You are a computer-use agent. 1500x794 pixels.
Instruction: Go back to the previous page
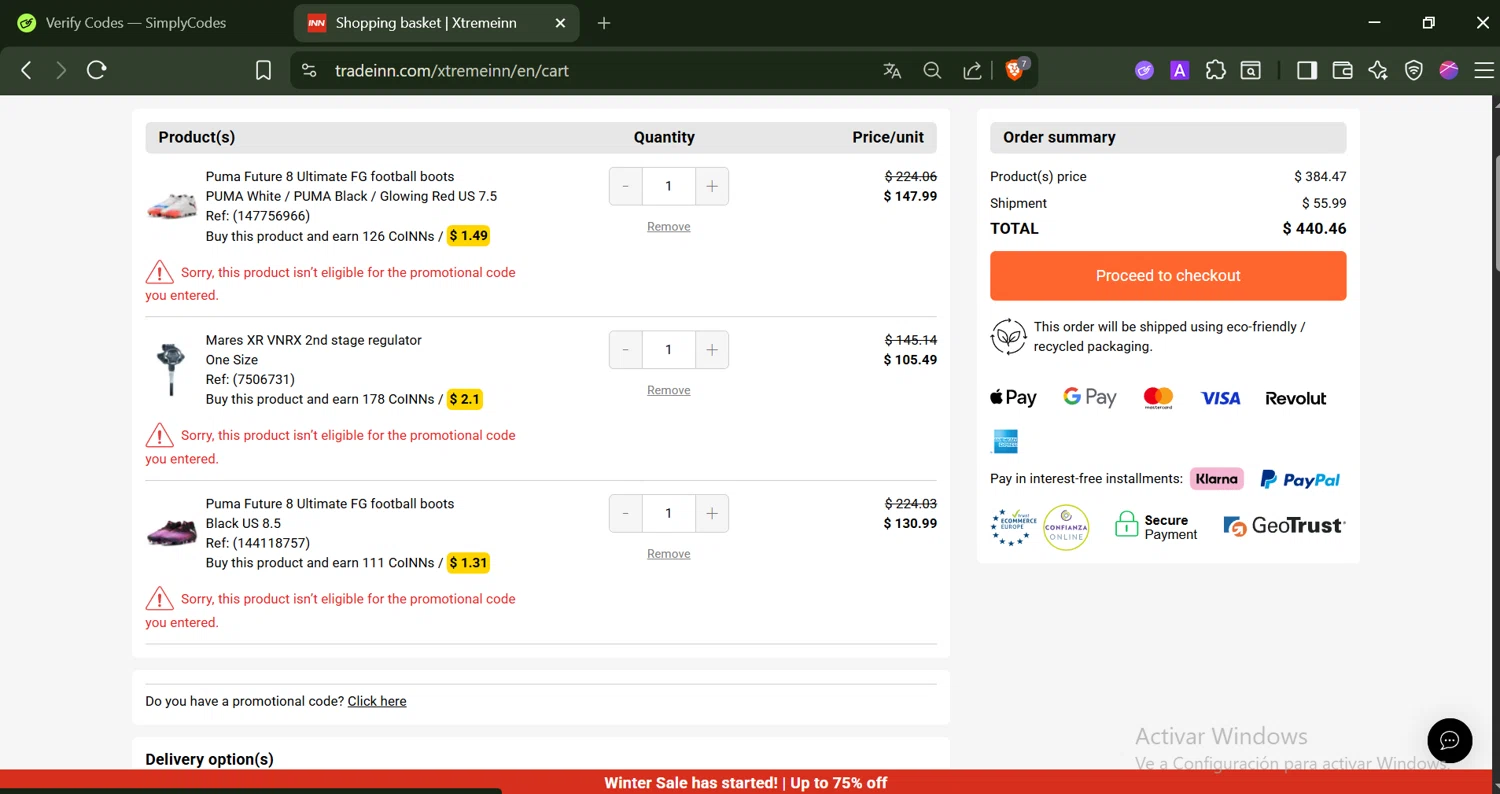pyautogui.click(x=27, y=70)
